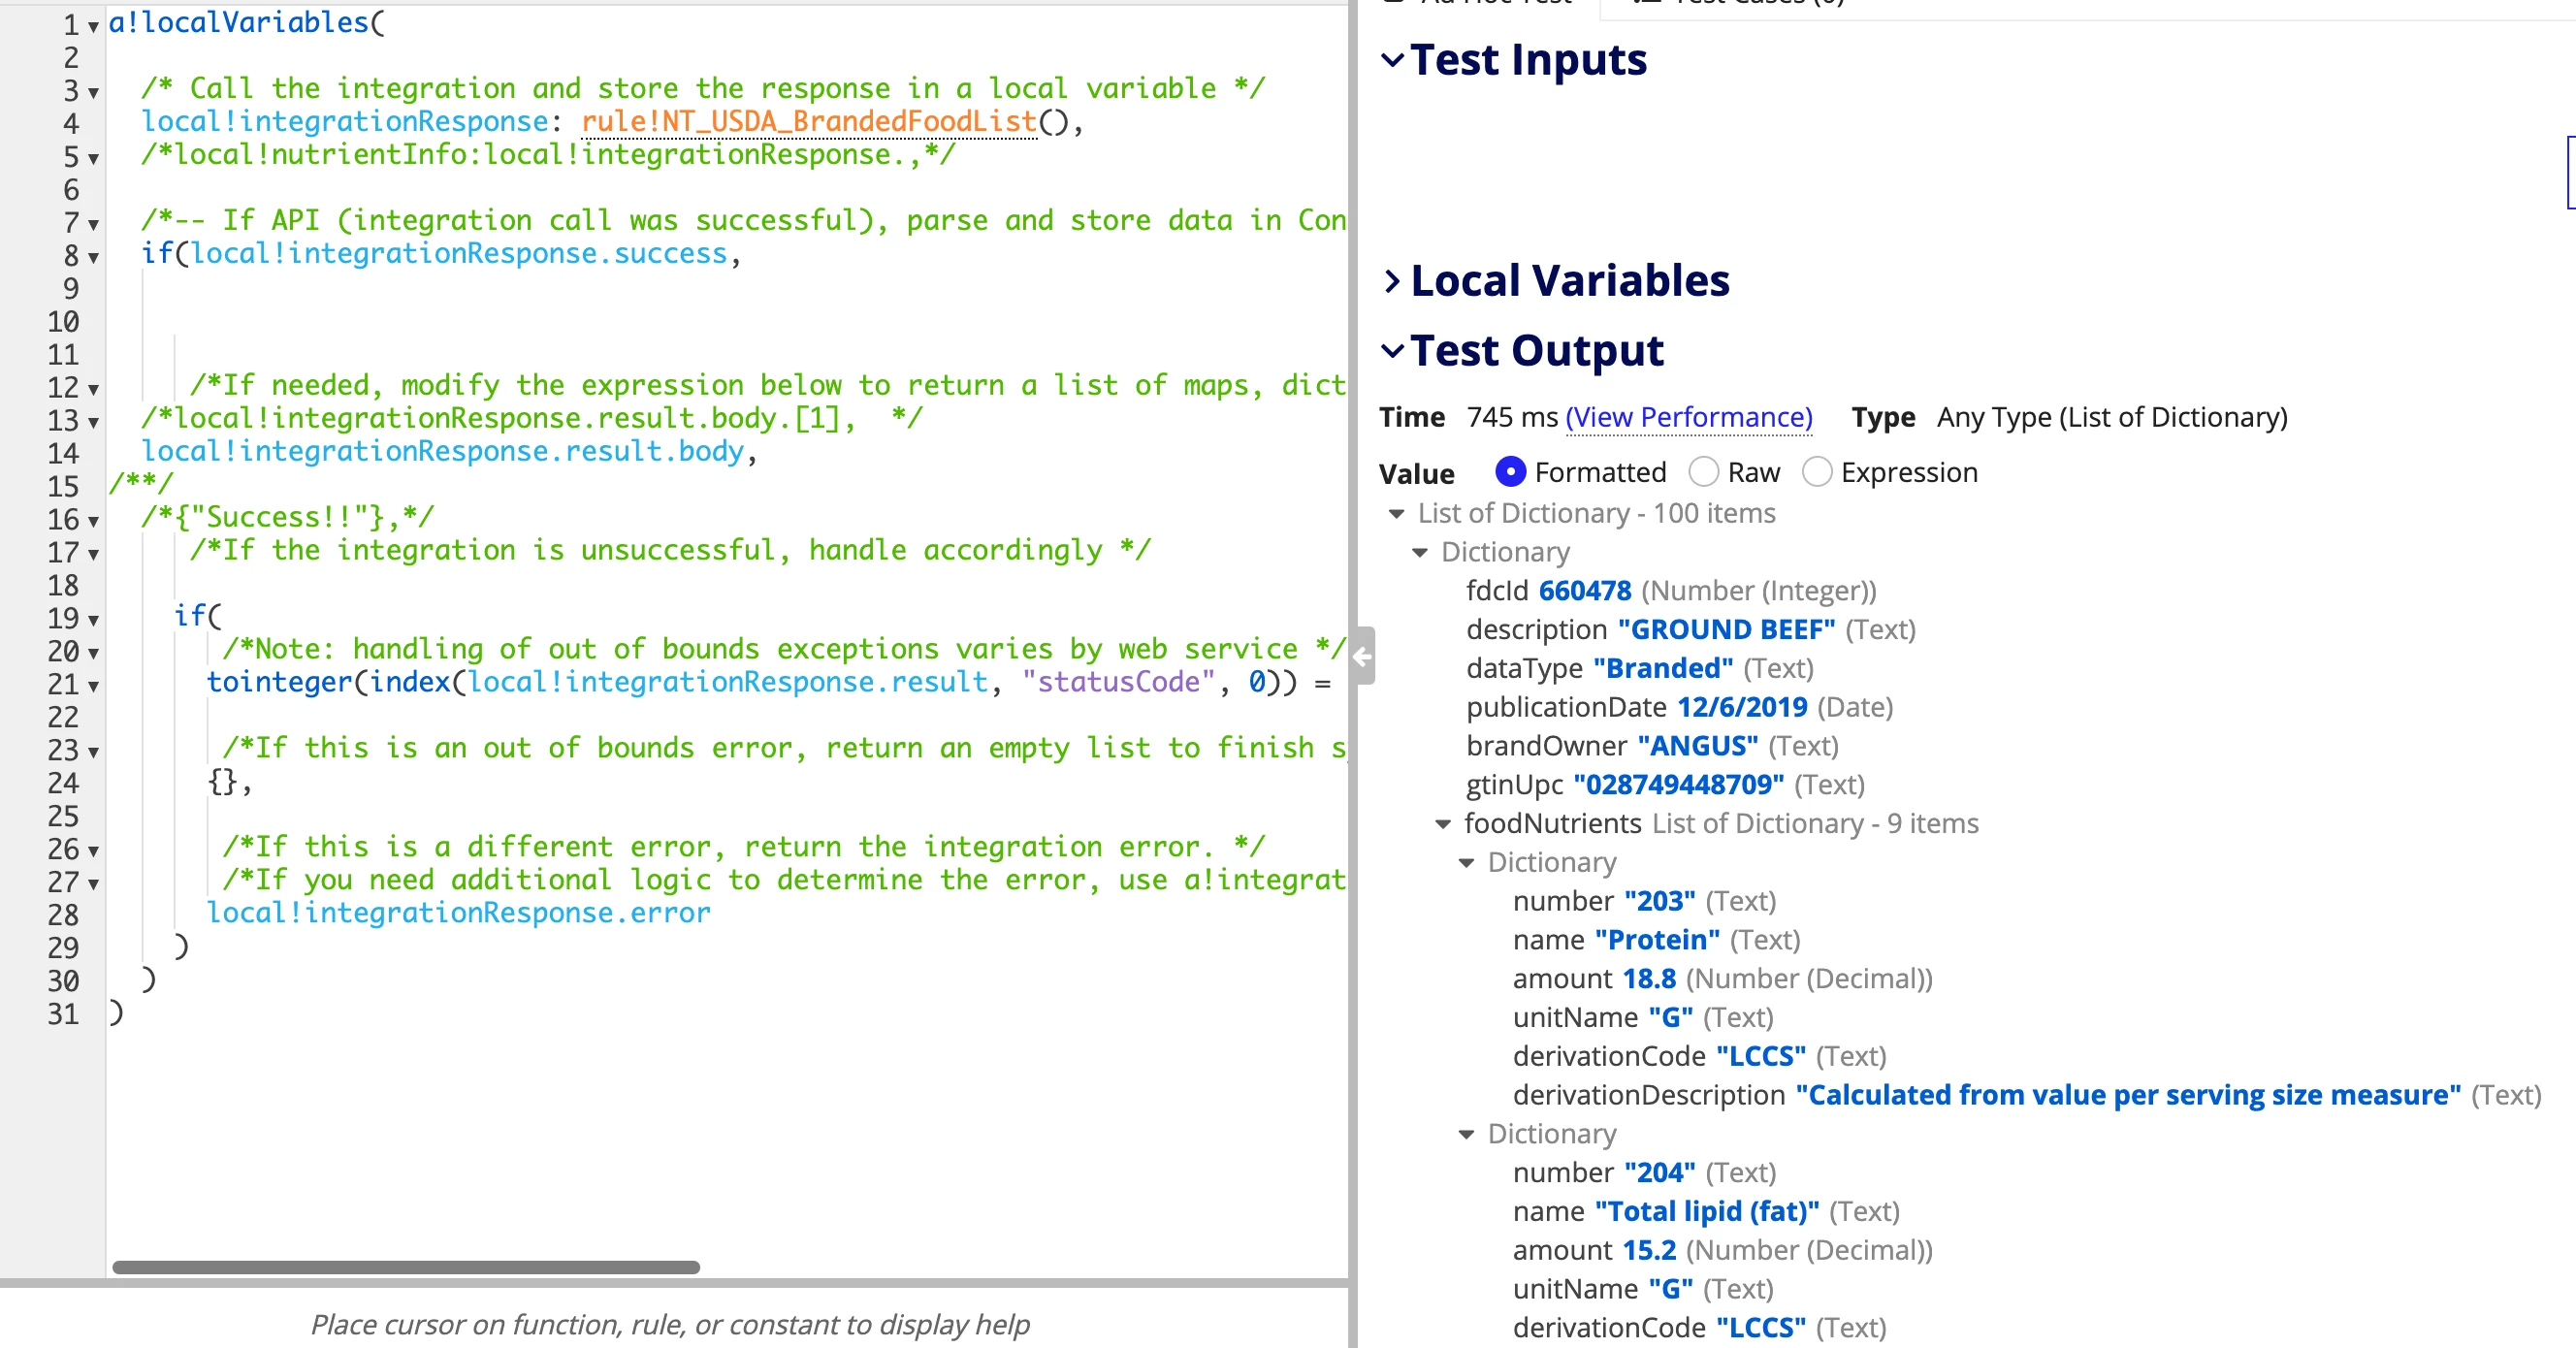The height and width of the screenshot is (1348, 2576).
Task: Collapse the Dictionary node containing number "204"
Action: click(x=1466, y=1134)
